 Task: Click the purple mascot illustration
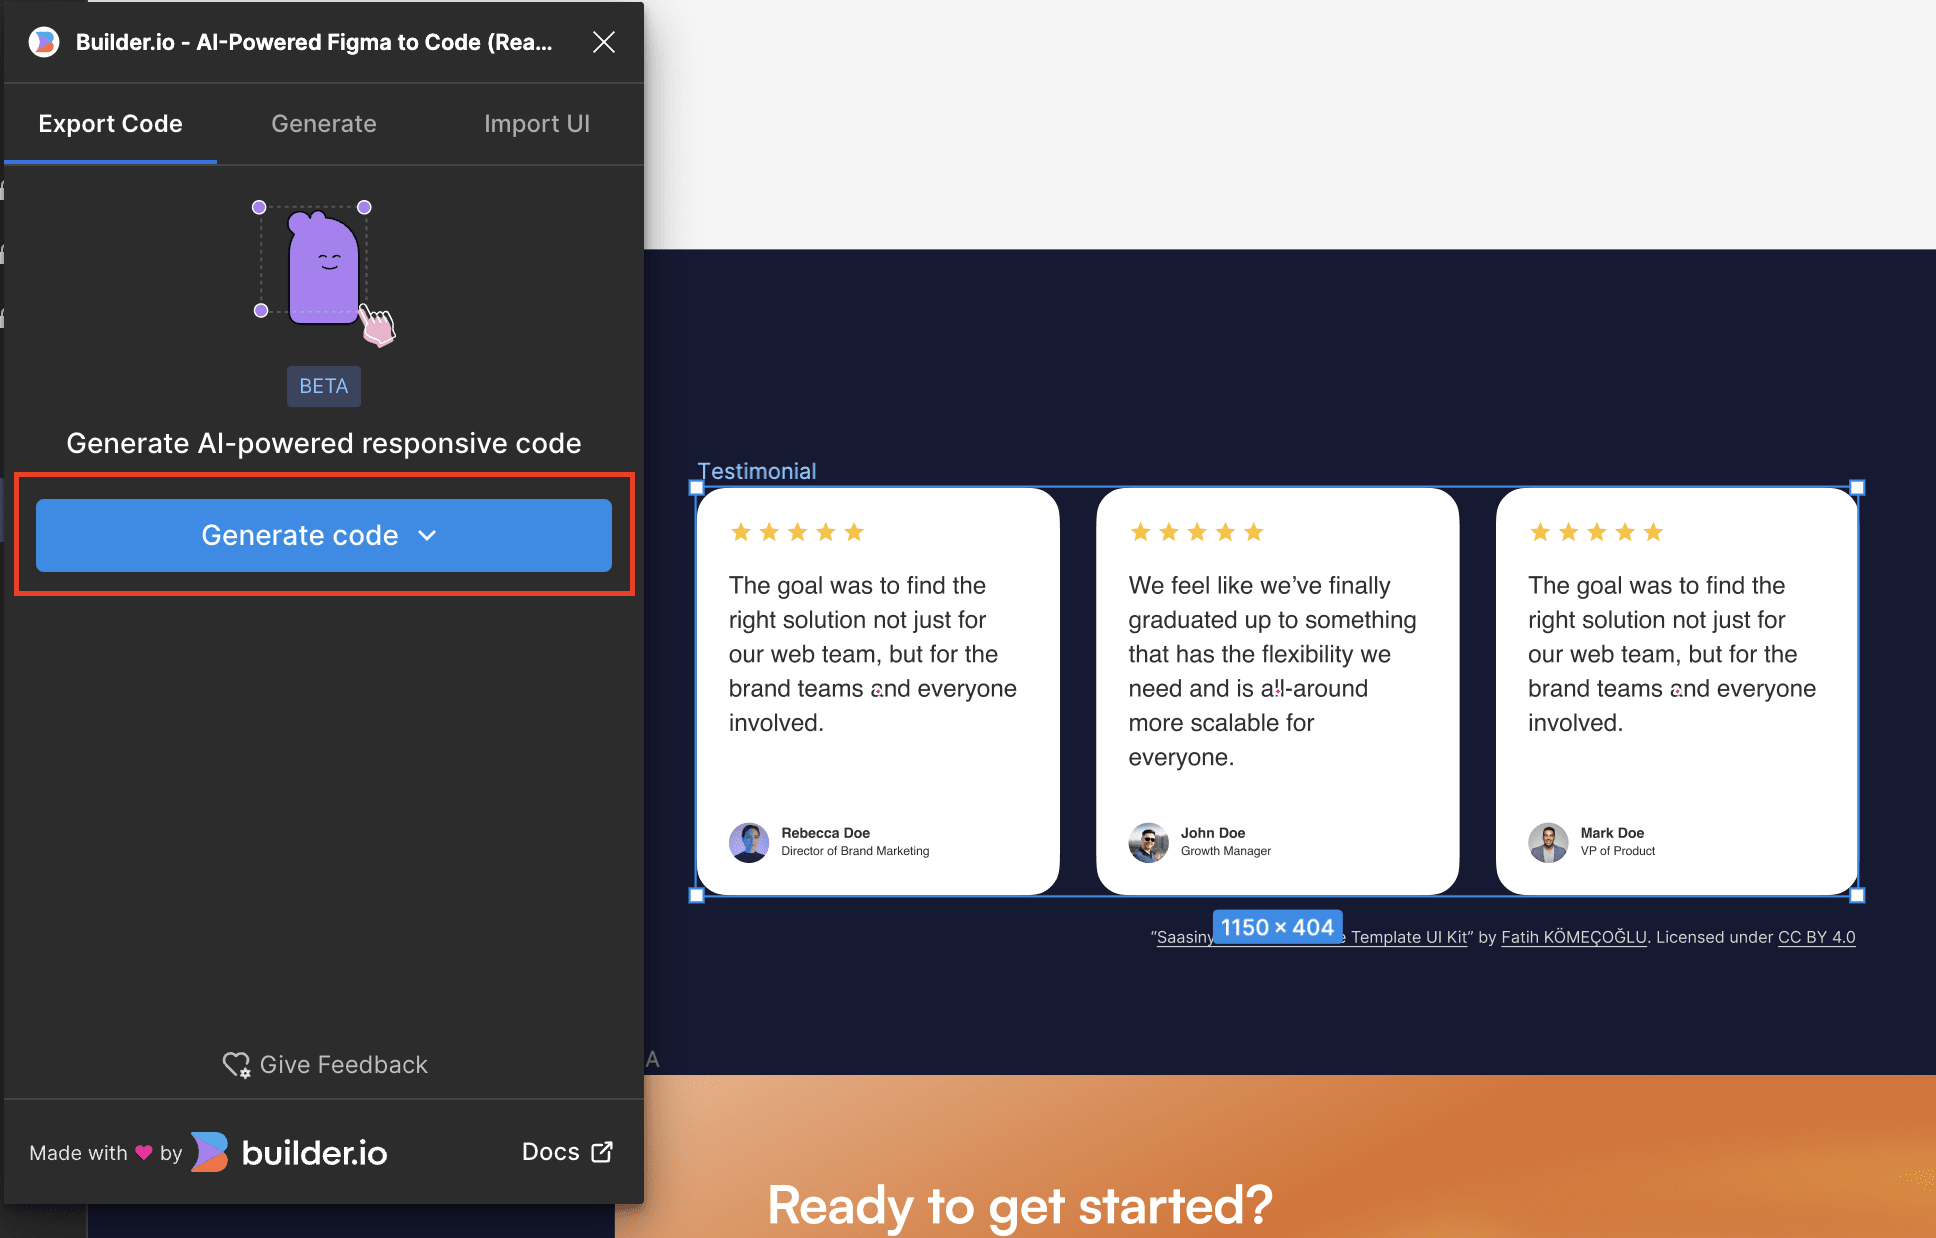pyautogui.click(x=323, y=270)
